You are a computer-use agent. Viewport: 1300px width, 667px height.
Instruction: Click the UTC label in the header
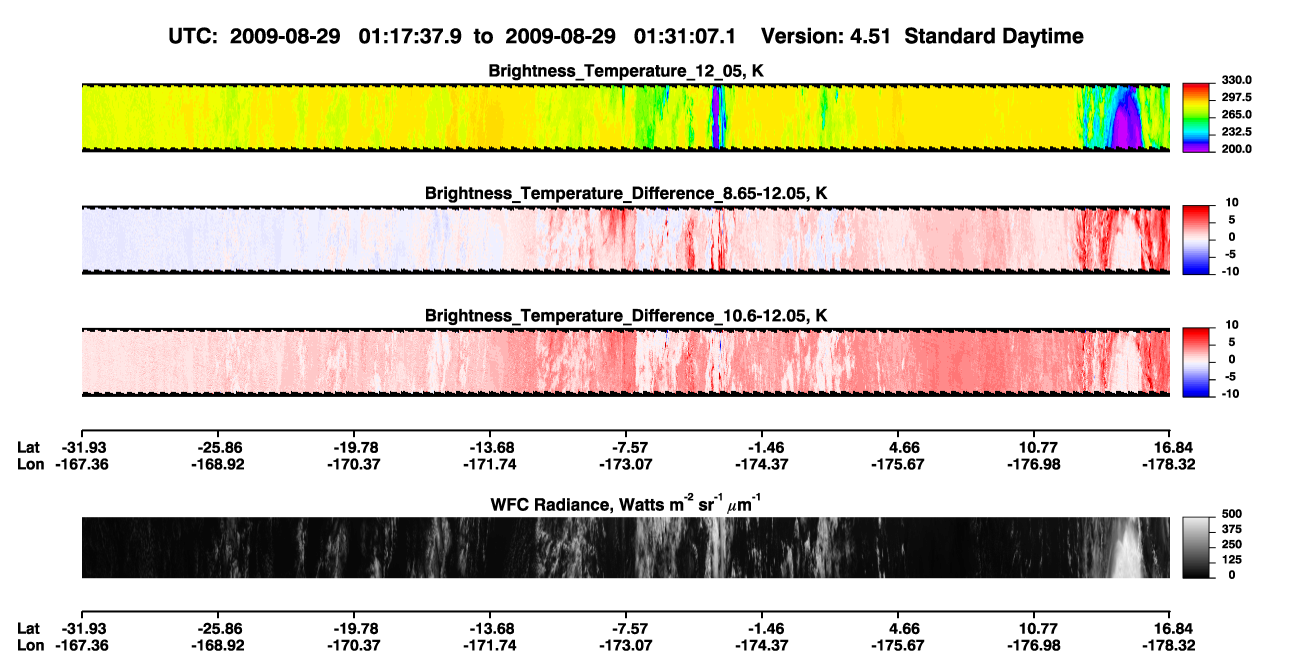[195, 37]
